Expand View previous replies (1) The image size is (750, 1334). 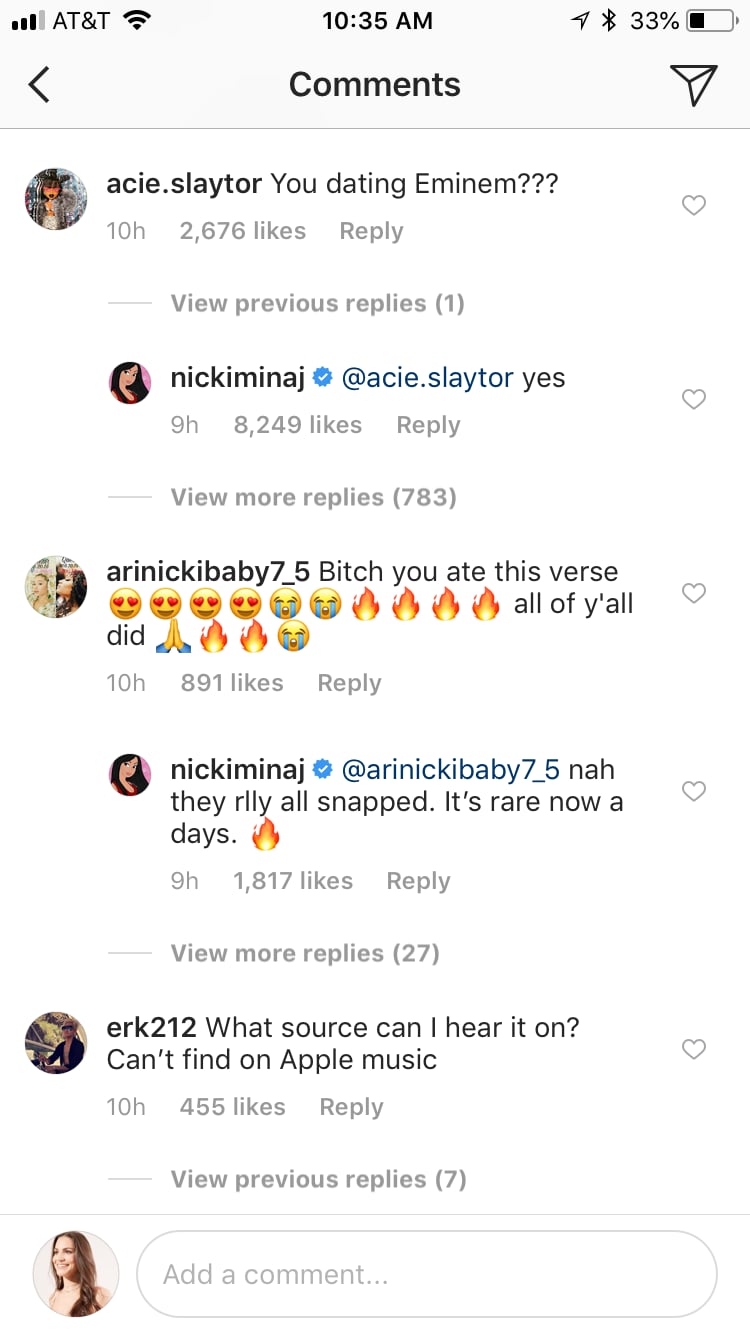[317, 303]
